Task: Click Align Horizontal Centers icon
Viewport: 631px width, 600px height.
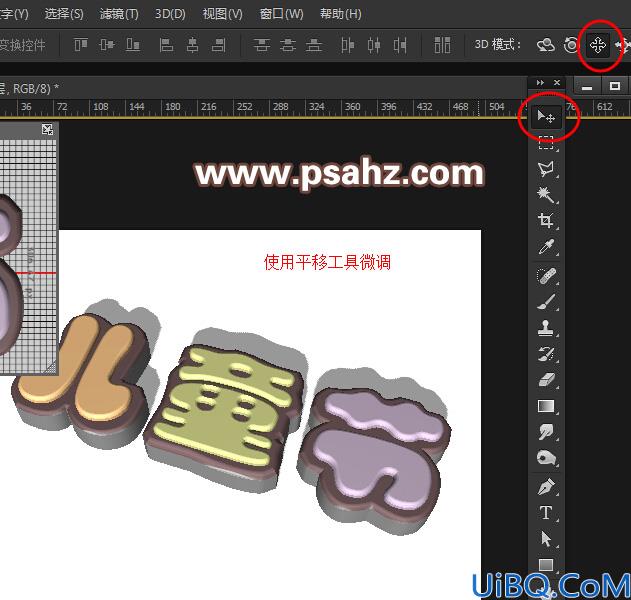Action: coord(192,45)
